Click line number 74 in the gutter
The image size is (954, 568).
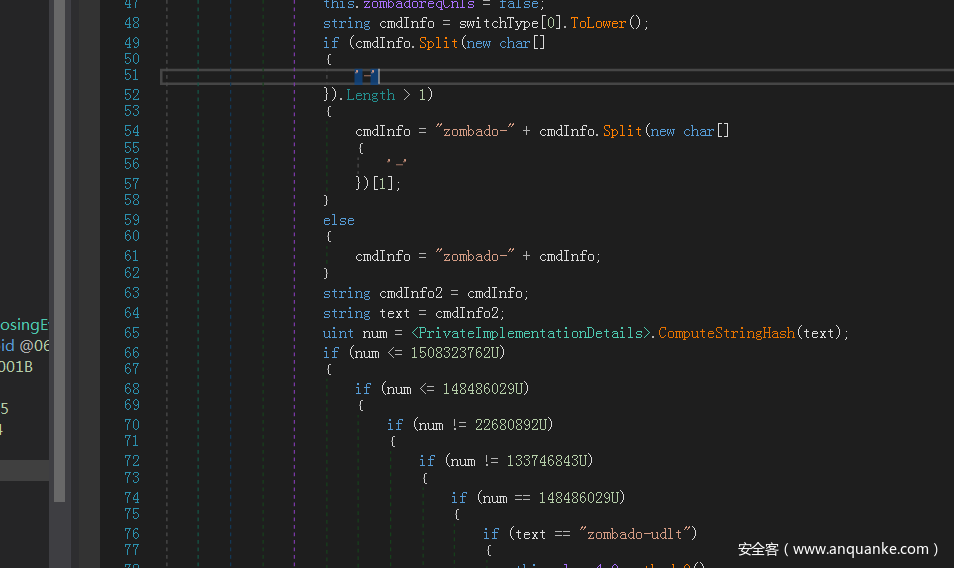(x=131, y=498)
